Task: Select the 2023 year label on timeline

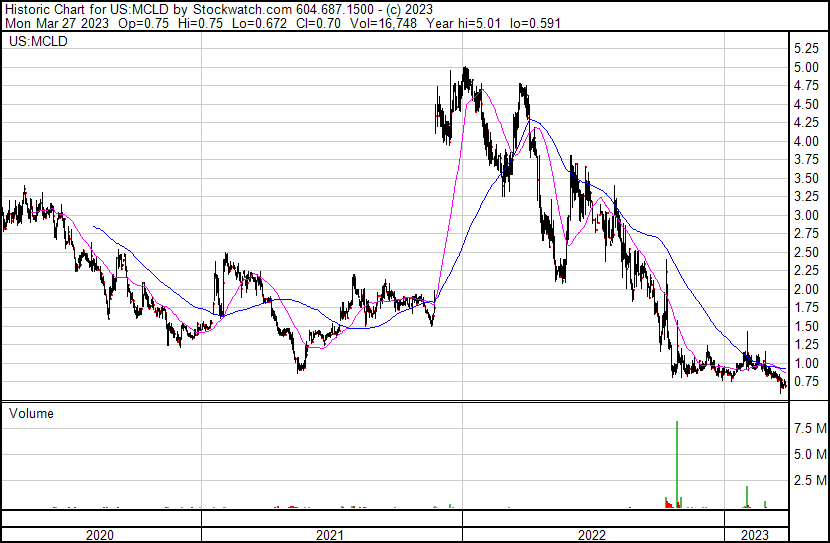Action: [x=755, y=535]
